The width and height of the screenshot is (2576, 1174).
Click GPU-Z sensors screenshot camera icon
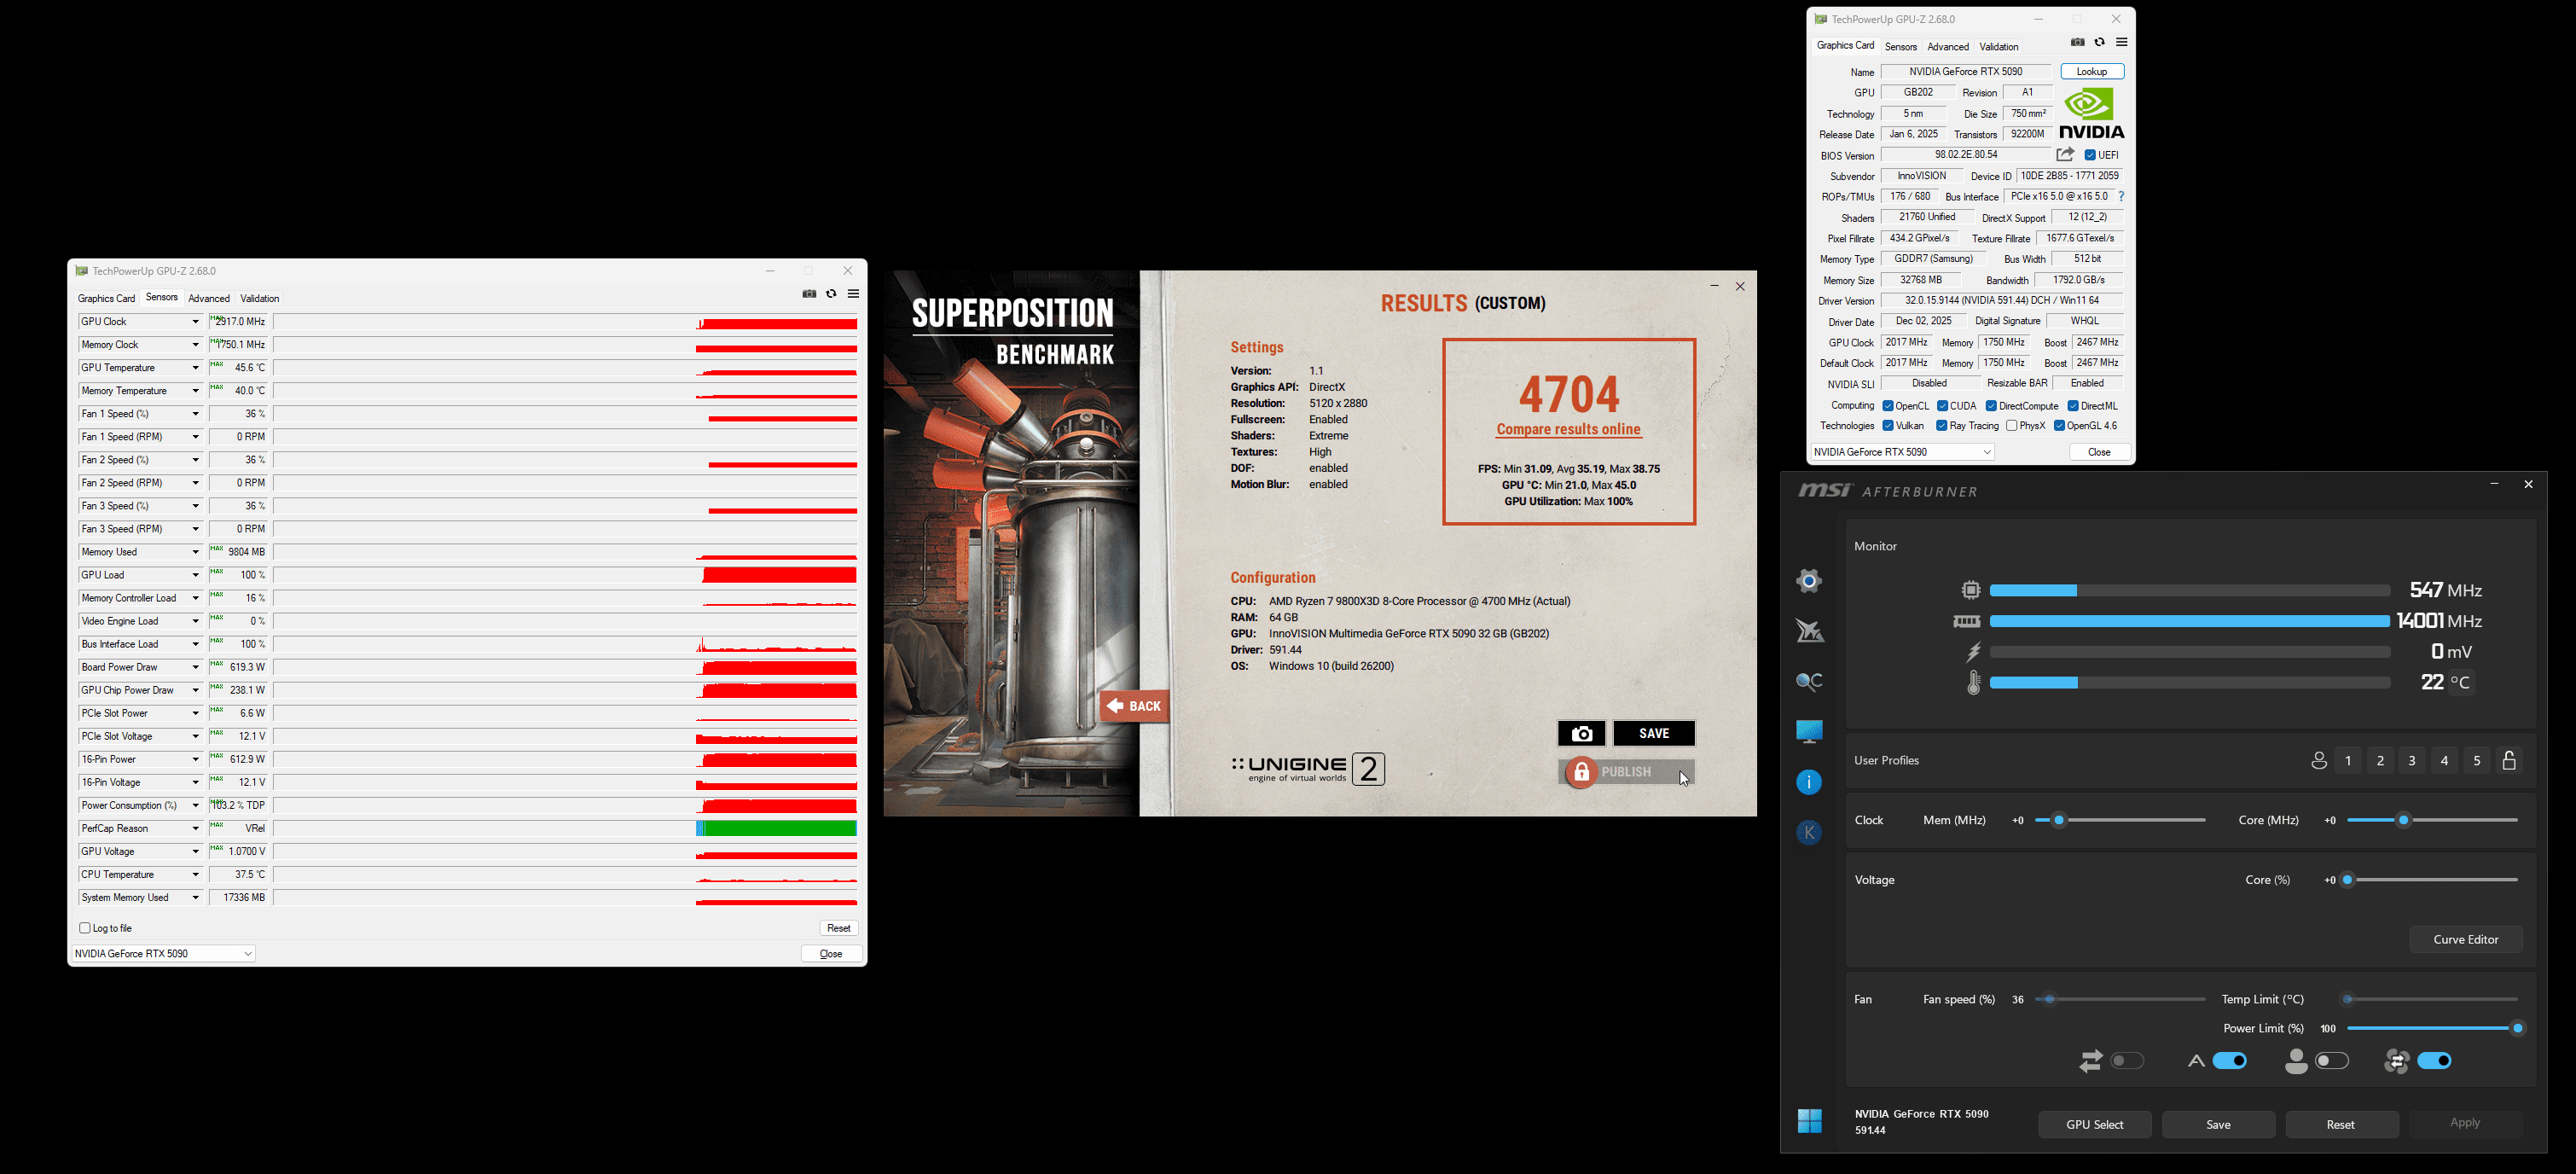point(809,294)
